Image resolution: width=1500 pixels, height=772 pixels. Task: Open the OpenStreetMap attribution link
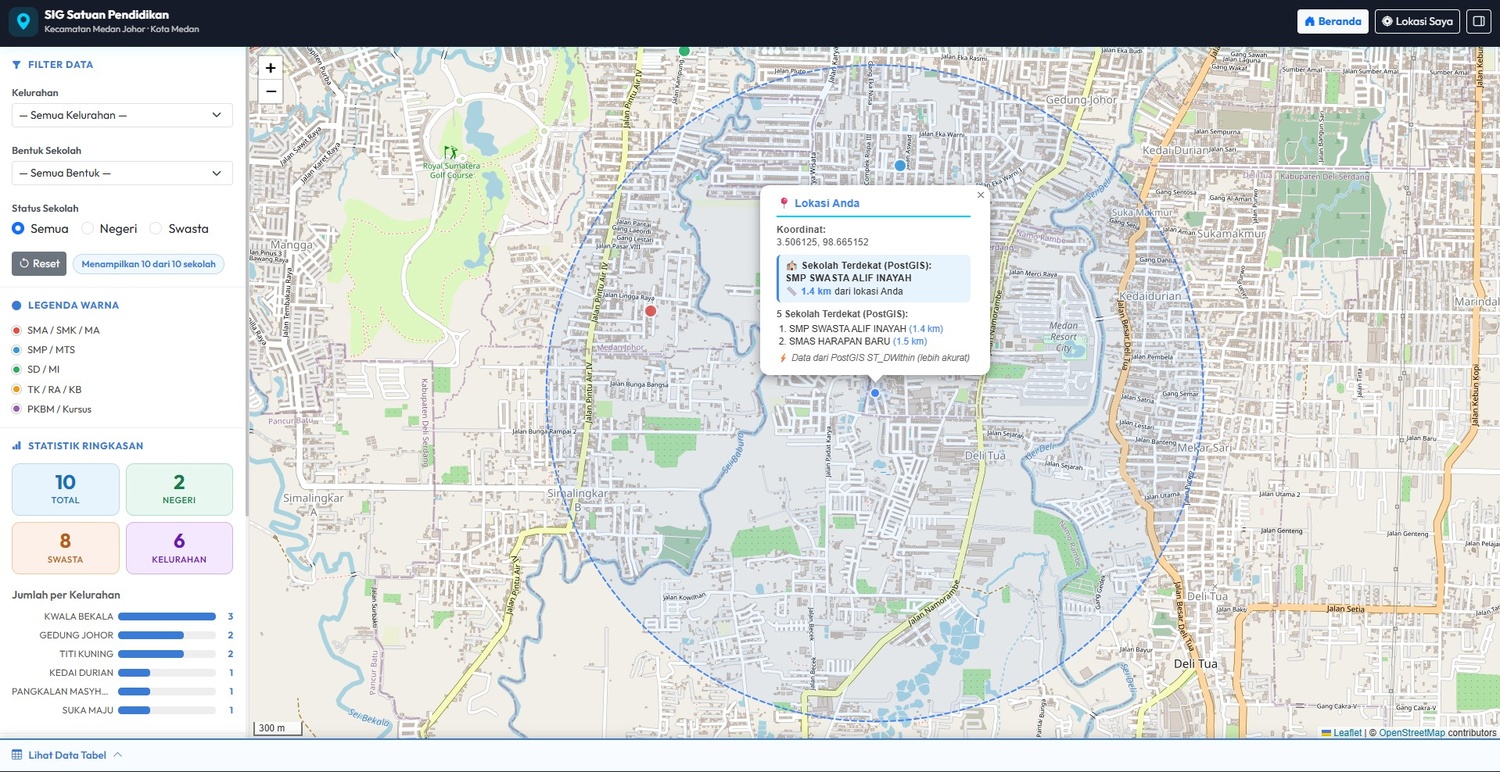(1411, 733)
